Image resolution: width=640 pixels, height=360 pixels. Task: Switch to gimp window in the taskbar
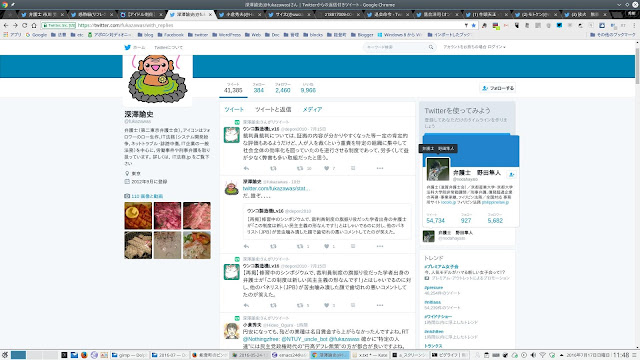[x=129, y=355]
